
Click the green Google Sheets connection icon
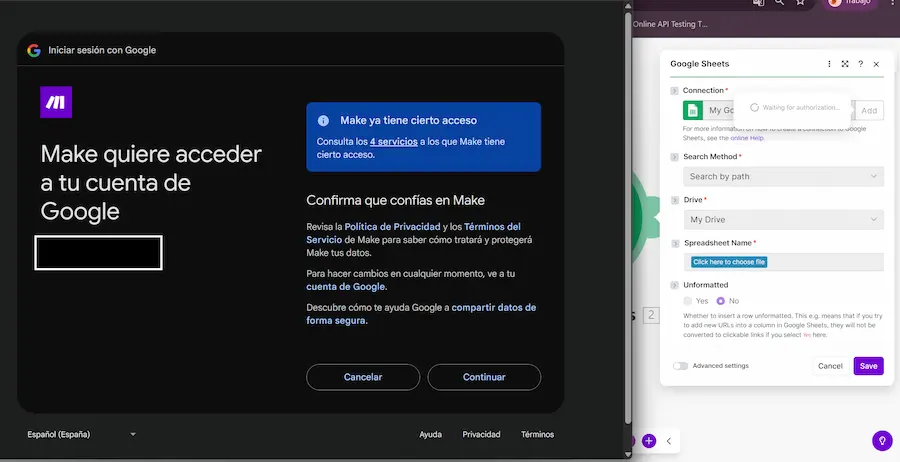[x=693, y=110]
